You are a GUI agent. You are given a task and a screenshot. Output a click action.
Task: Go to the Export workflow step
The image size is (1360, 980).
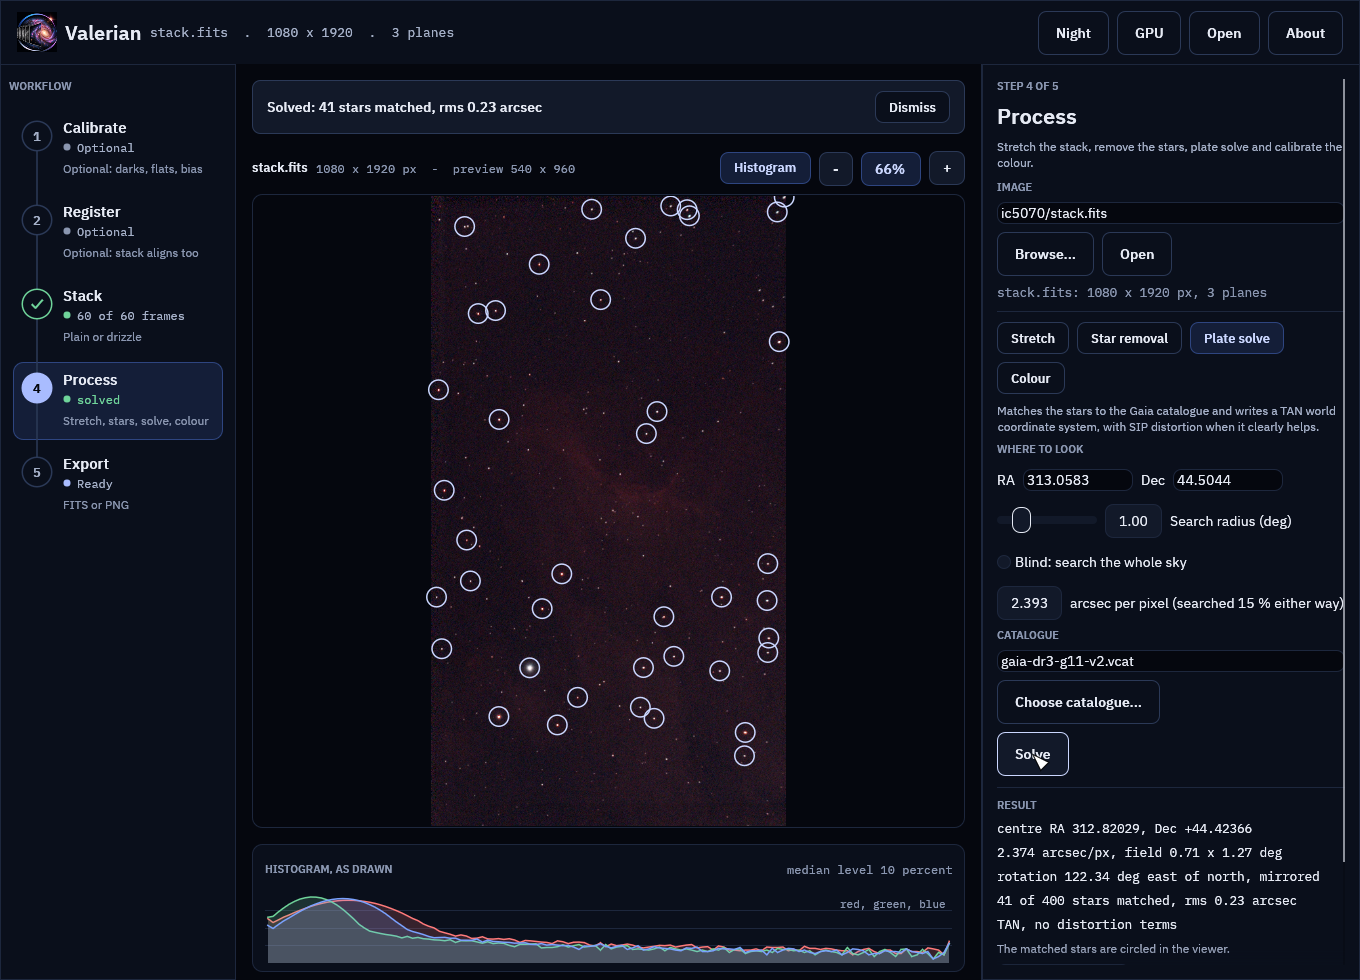[118, 484]
